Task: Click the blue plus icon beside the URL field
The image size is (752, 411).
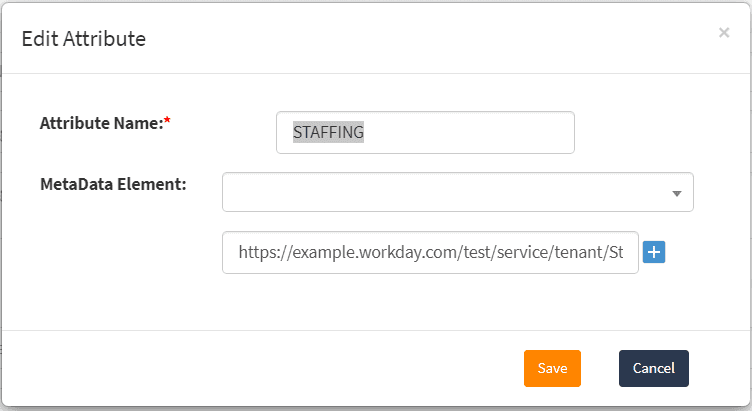Action: click(655, 253)
